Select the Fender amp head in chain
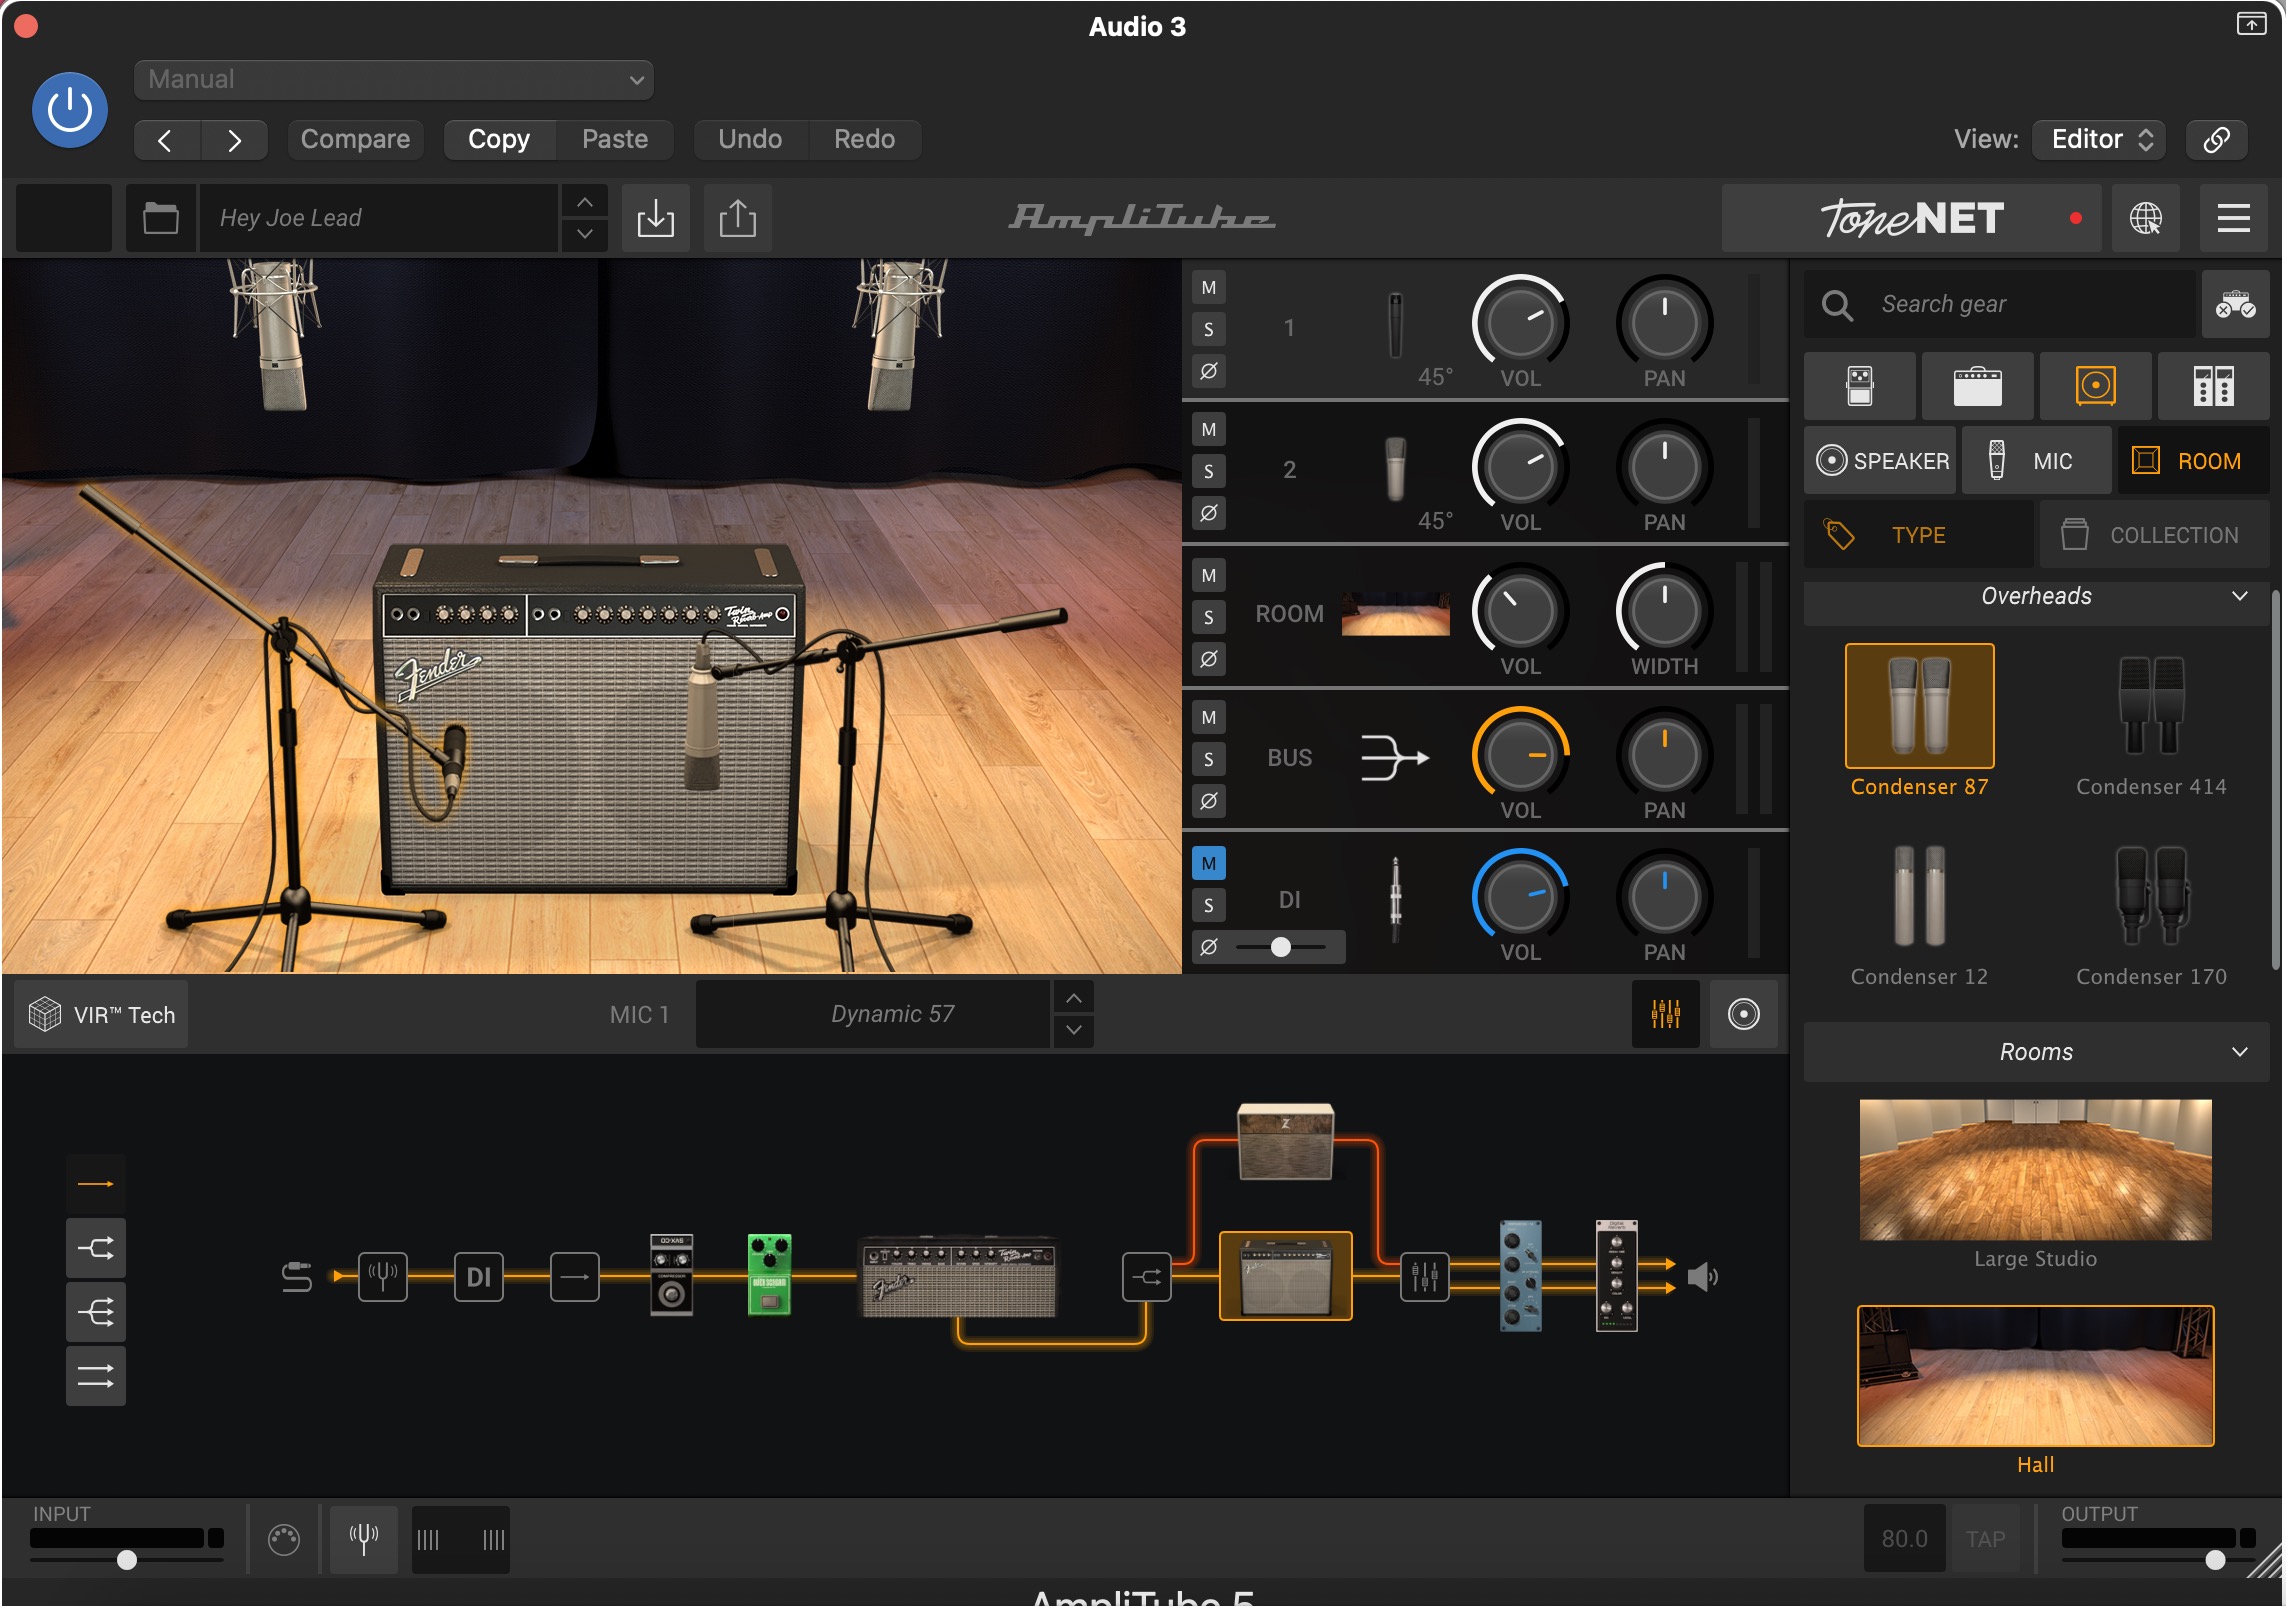 coord(958,1276)
